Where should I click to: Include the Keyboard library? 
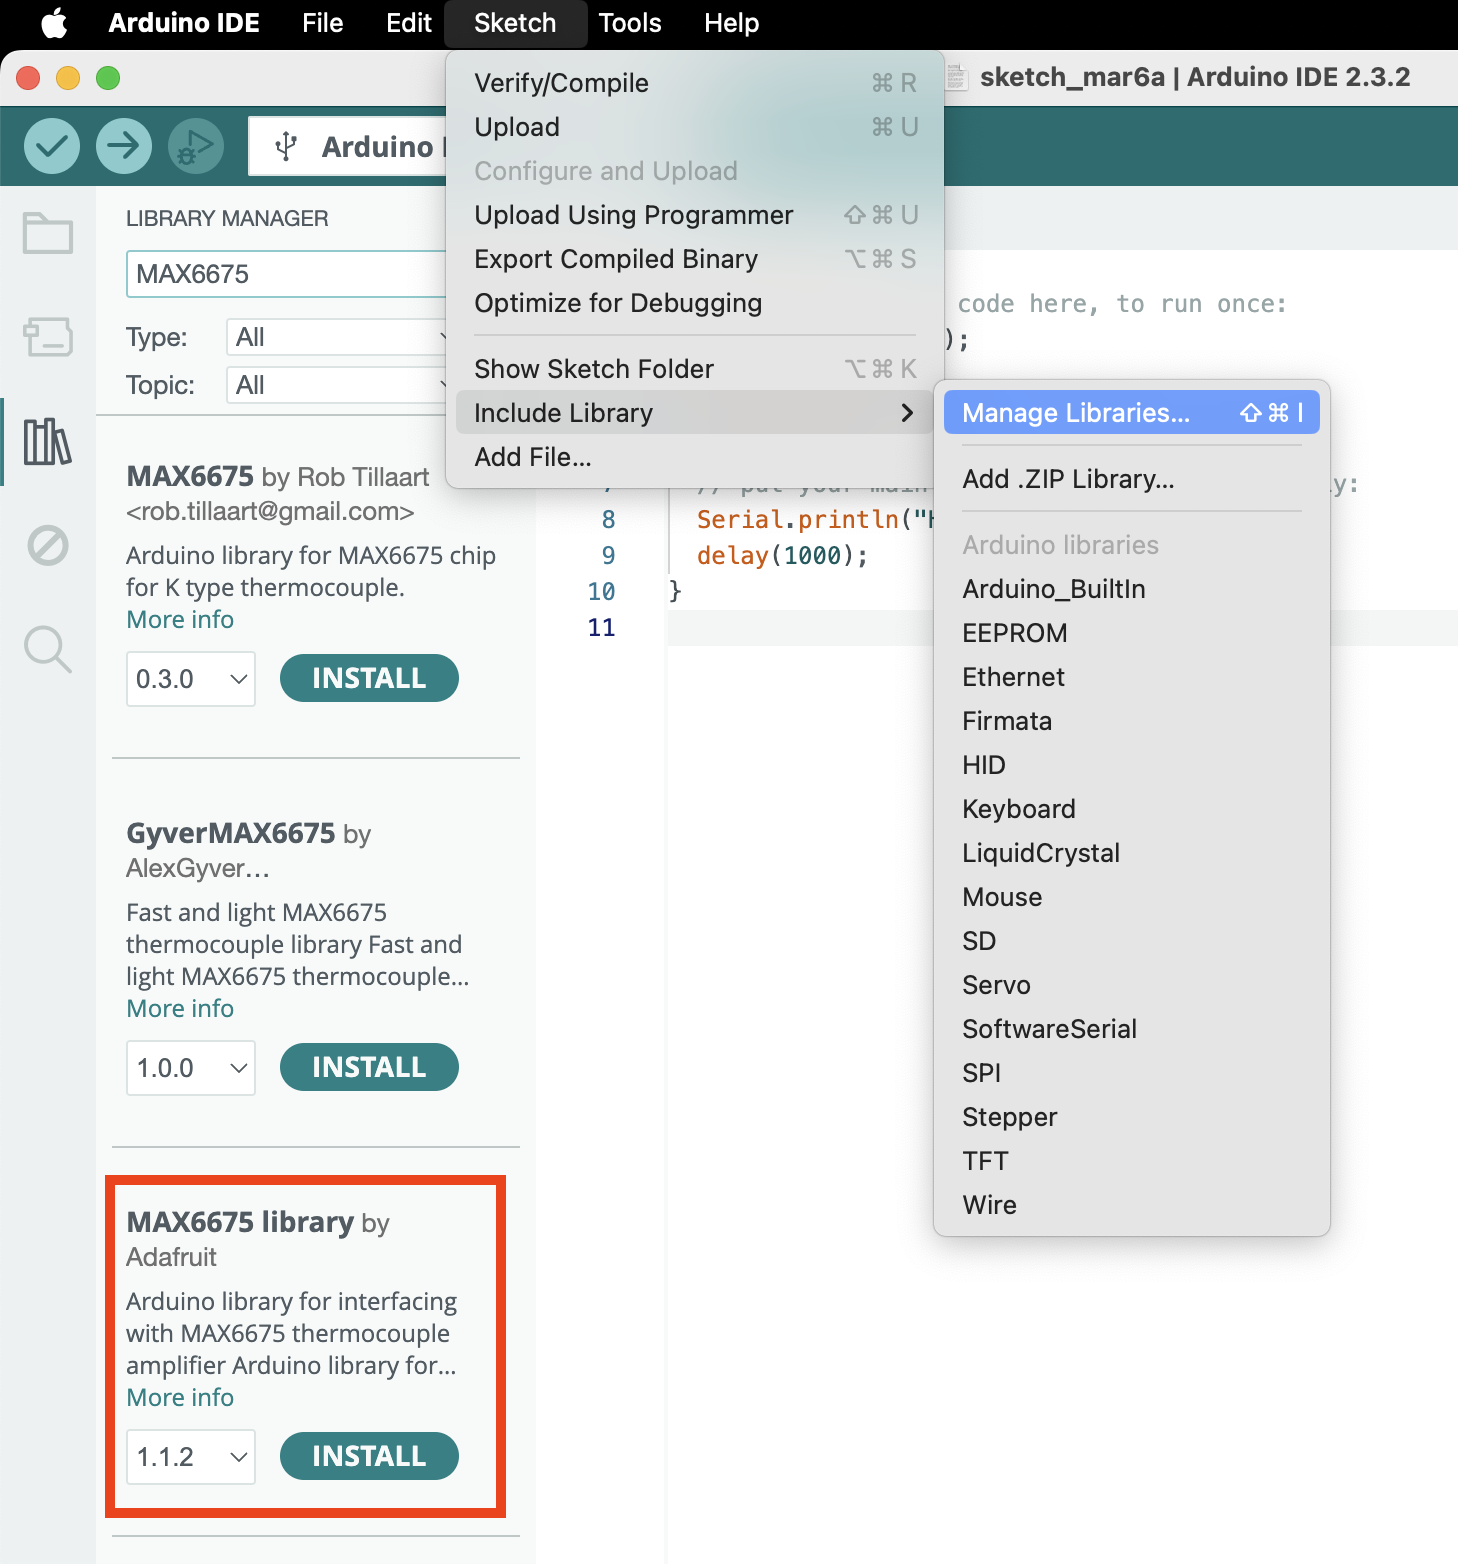(x=1132, y=809)
